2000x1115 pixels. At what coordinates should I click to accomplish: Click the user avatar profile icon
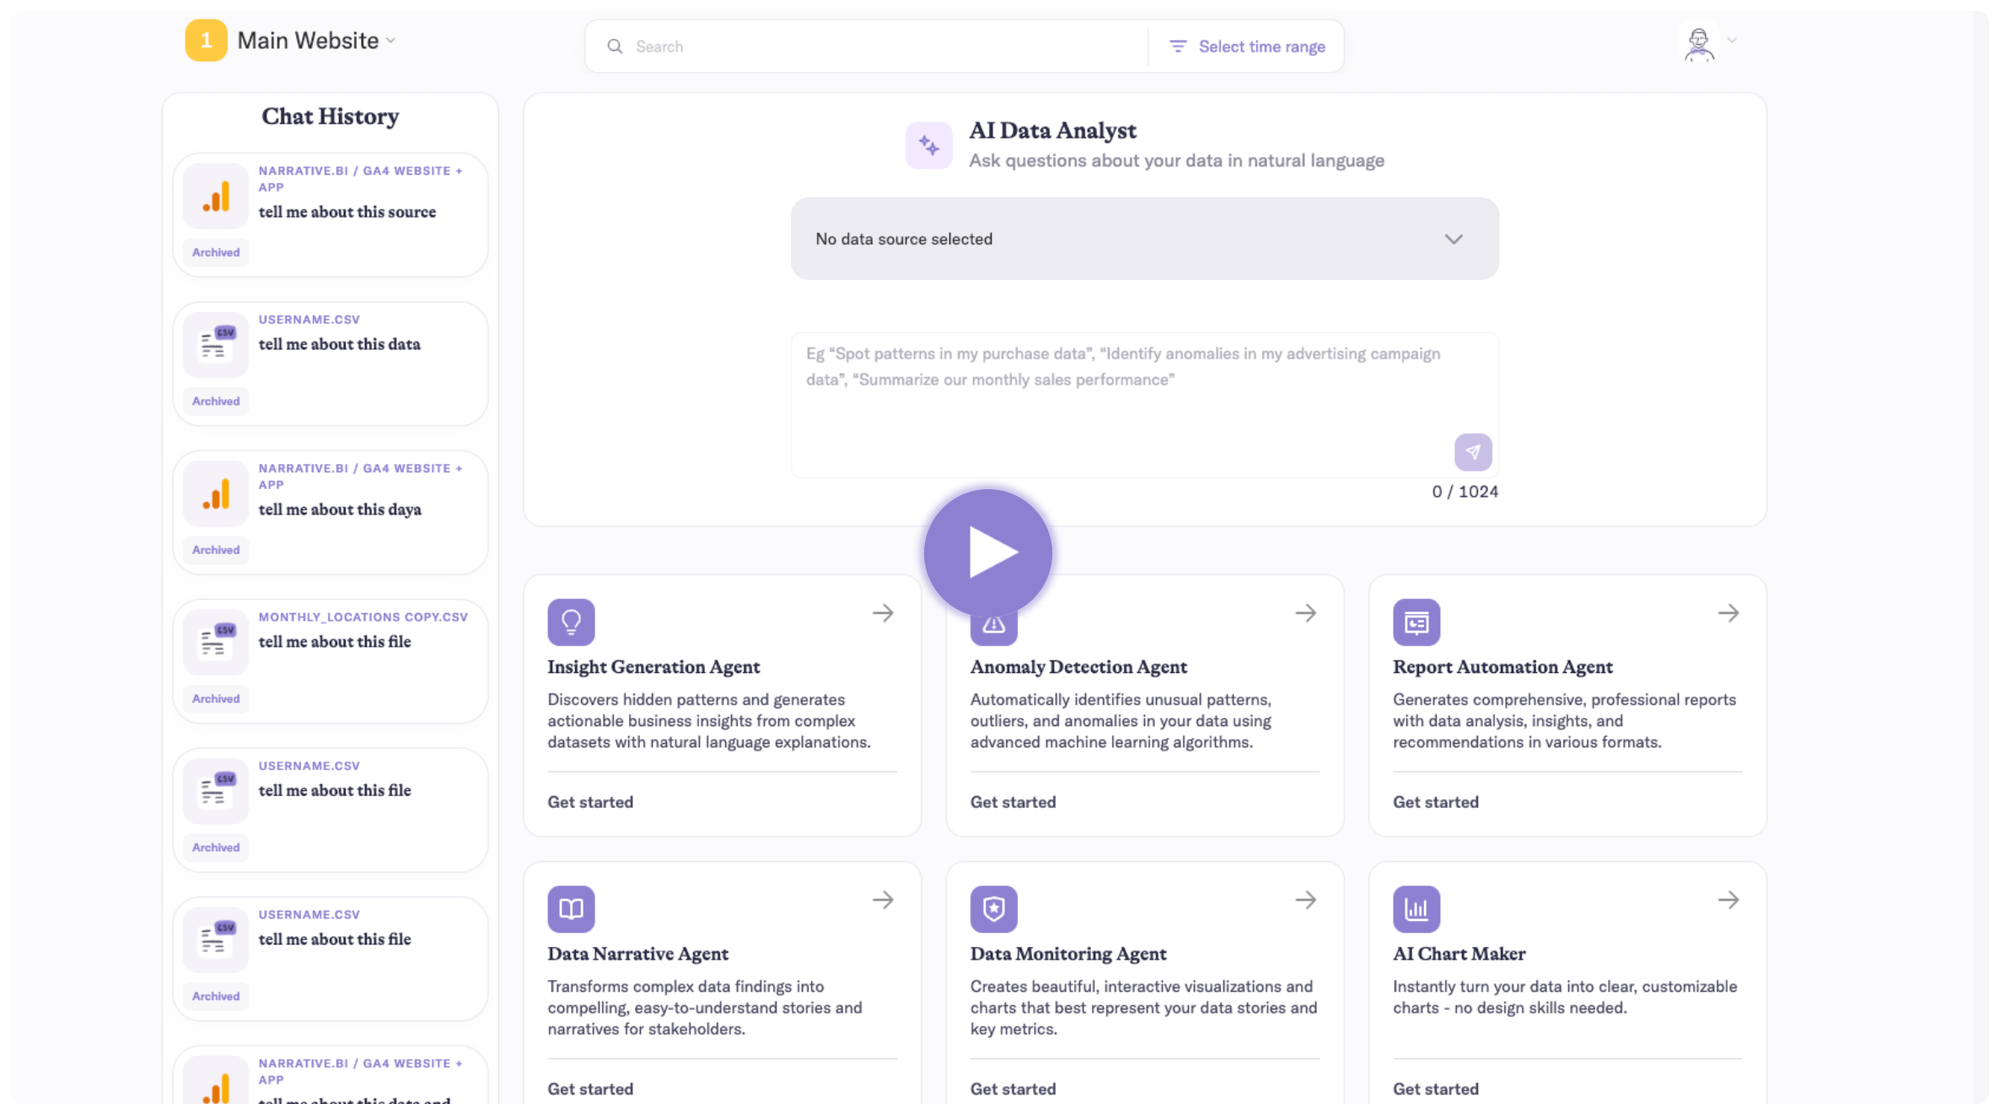tap(1698, 43)
